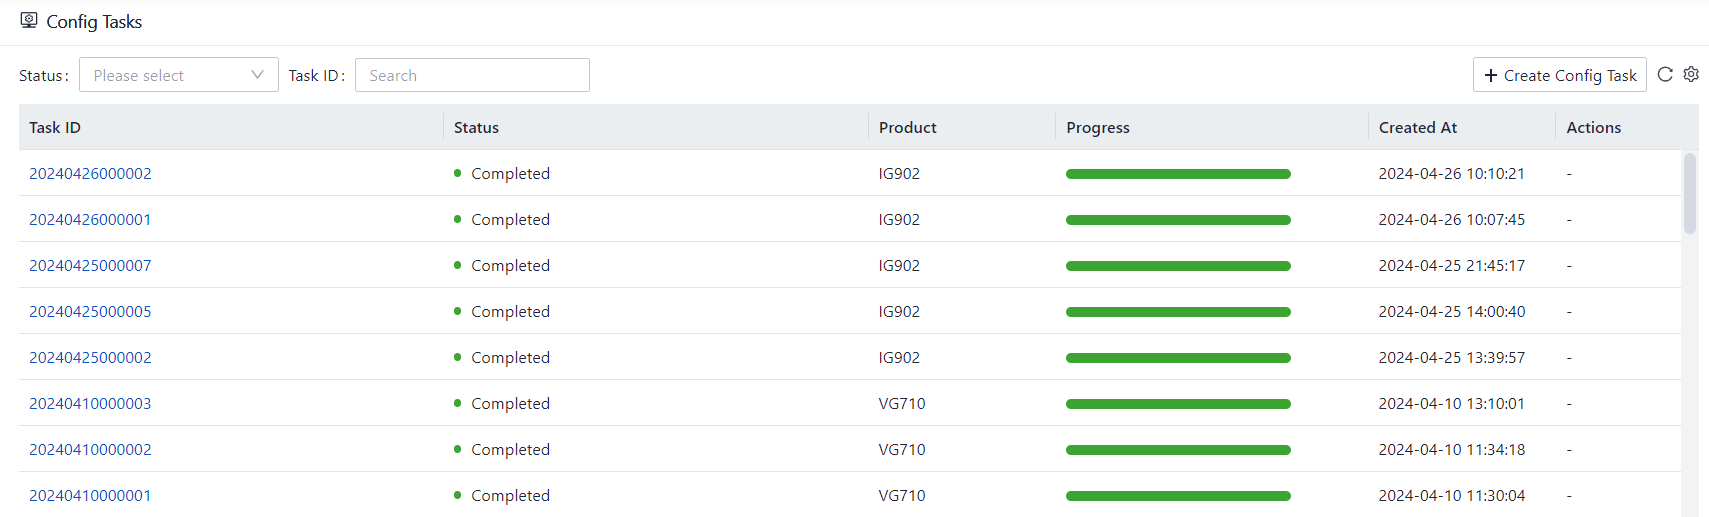This screenshot has height=517, width=1709.
Task: Open task 20240426000001
Action: pyautogui.click(x=90, y=219)
